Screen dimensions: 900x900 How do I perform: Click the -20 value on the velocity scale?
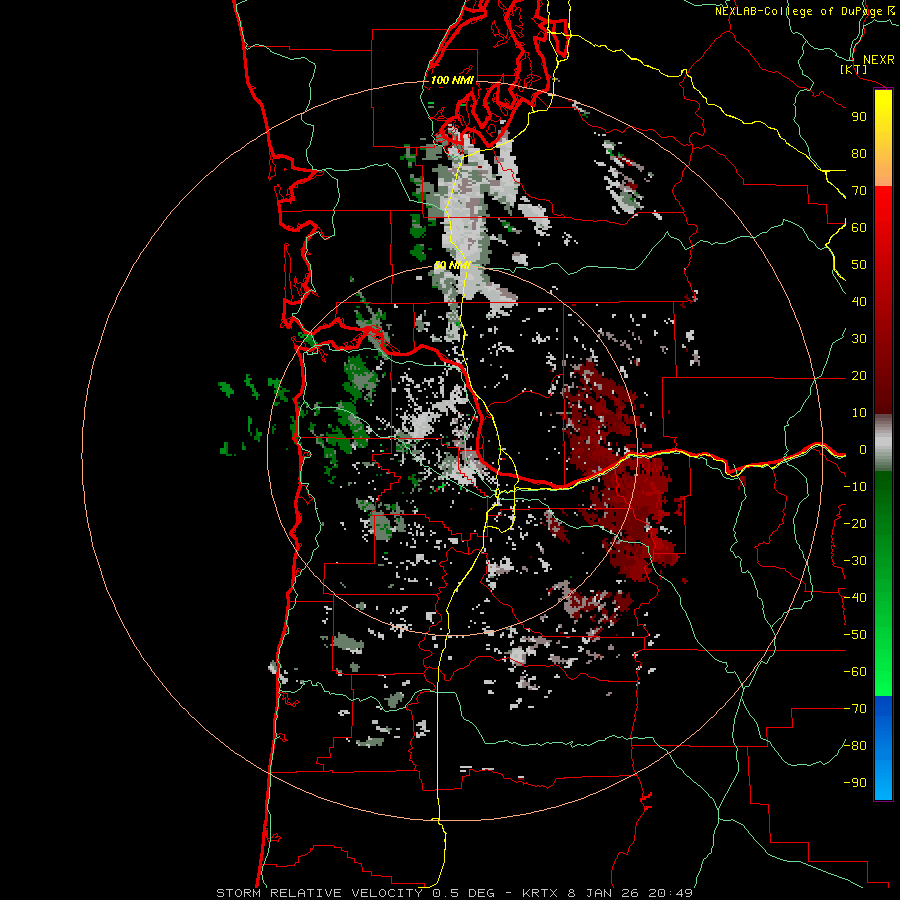click(x=855, y=524)
